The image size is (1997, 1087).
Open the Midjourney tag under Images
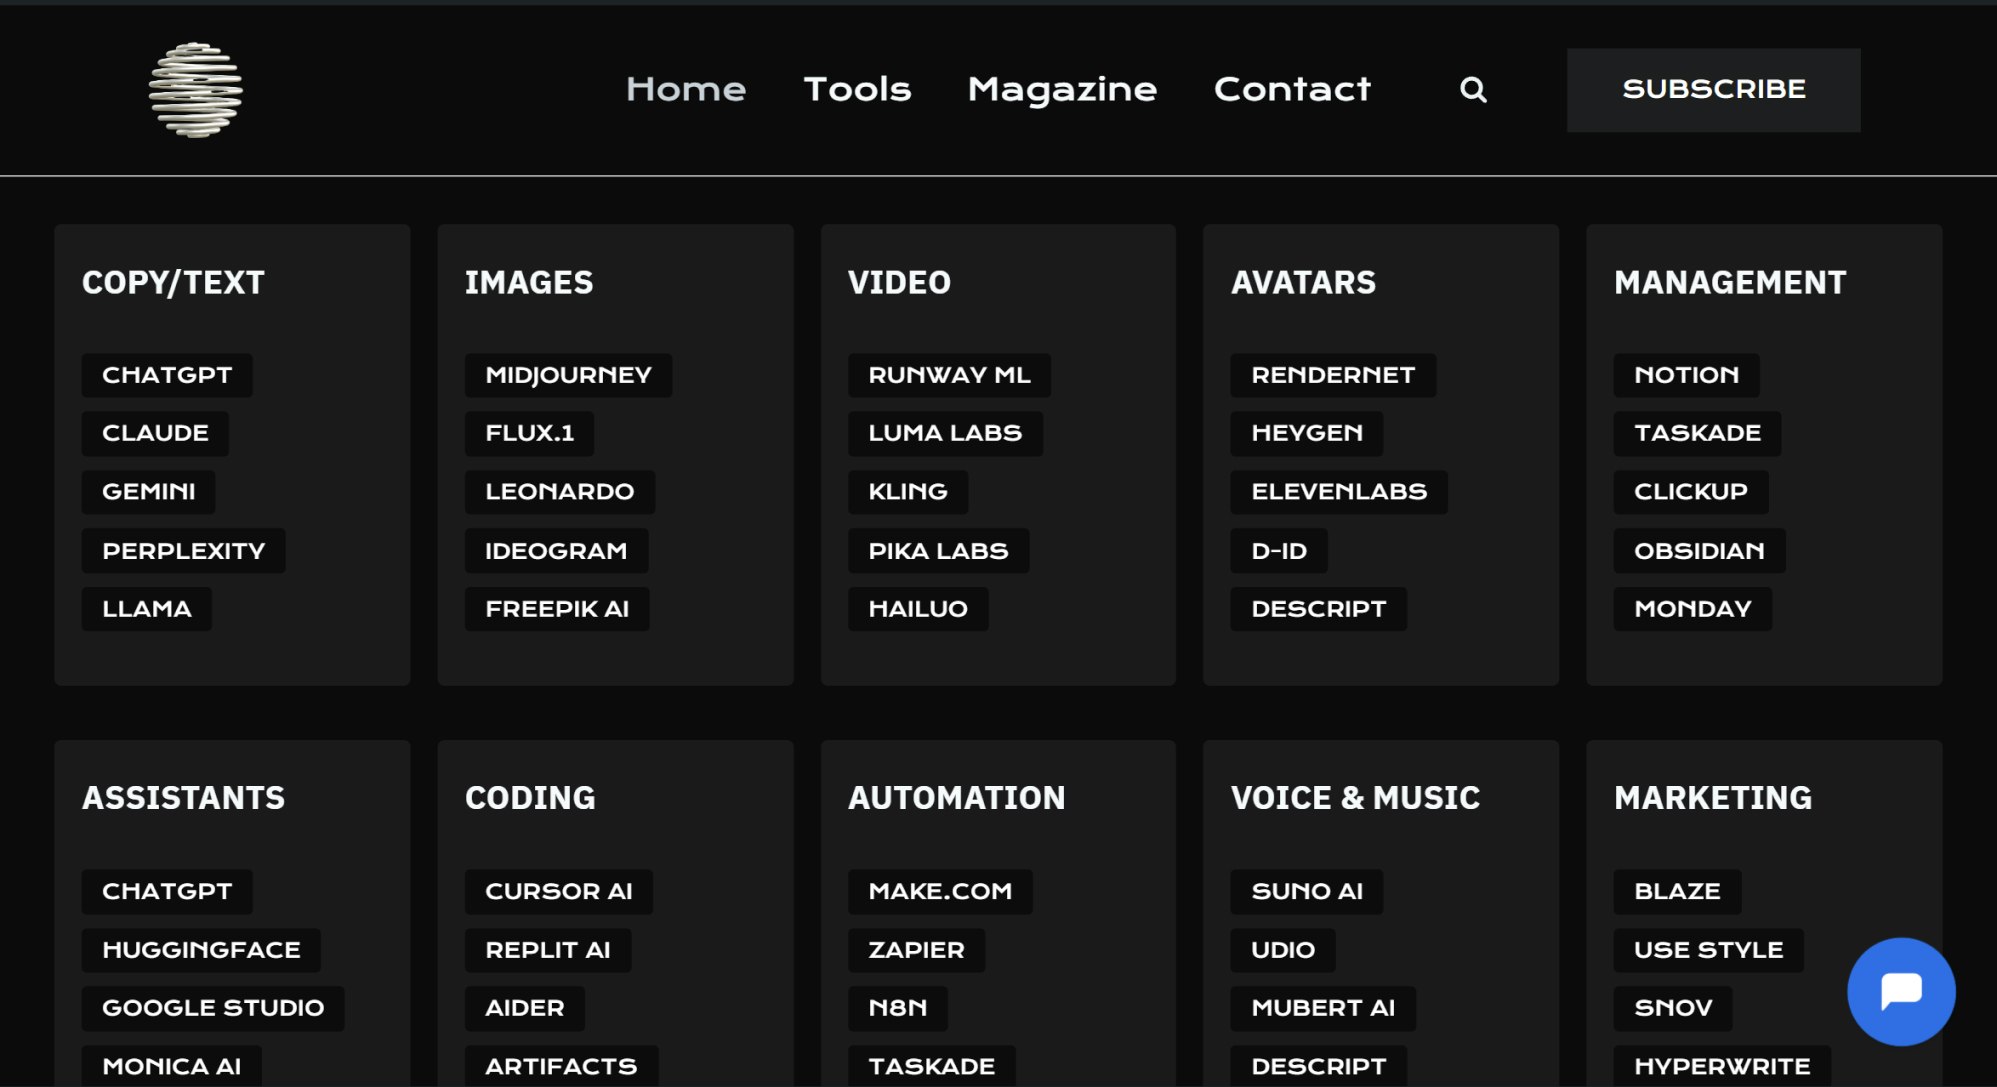(568, 375)
